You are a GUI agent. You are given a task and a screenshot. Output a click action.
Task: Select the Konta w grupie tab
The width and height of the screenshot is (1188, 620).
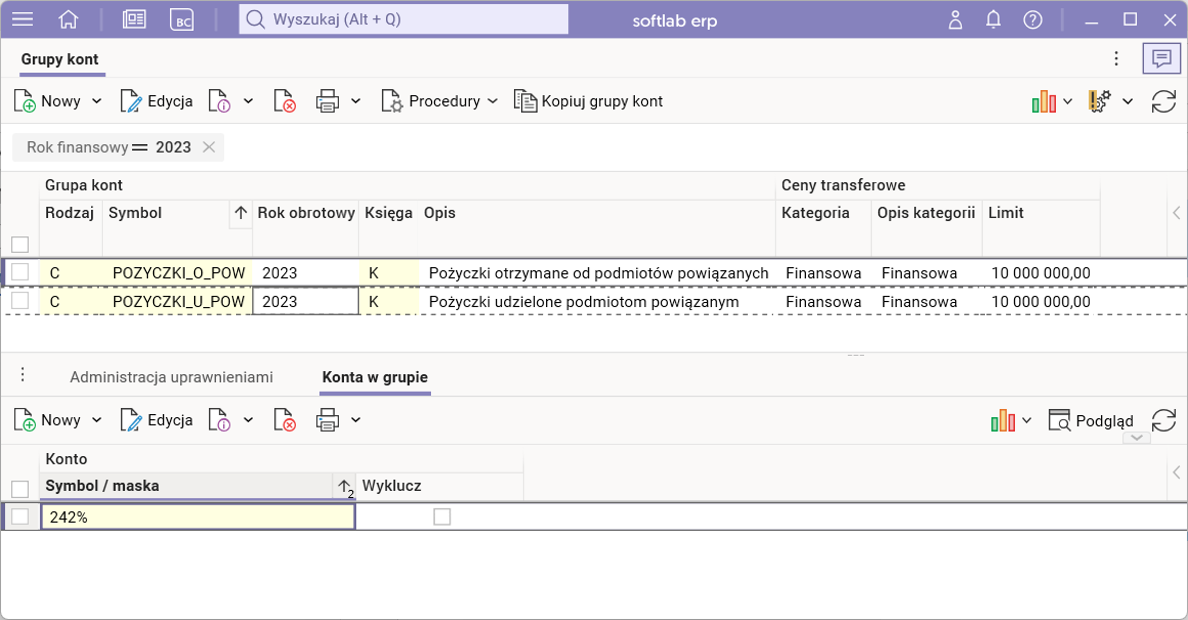(374, 377)
